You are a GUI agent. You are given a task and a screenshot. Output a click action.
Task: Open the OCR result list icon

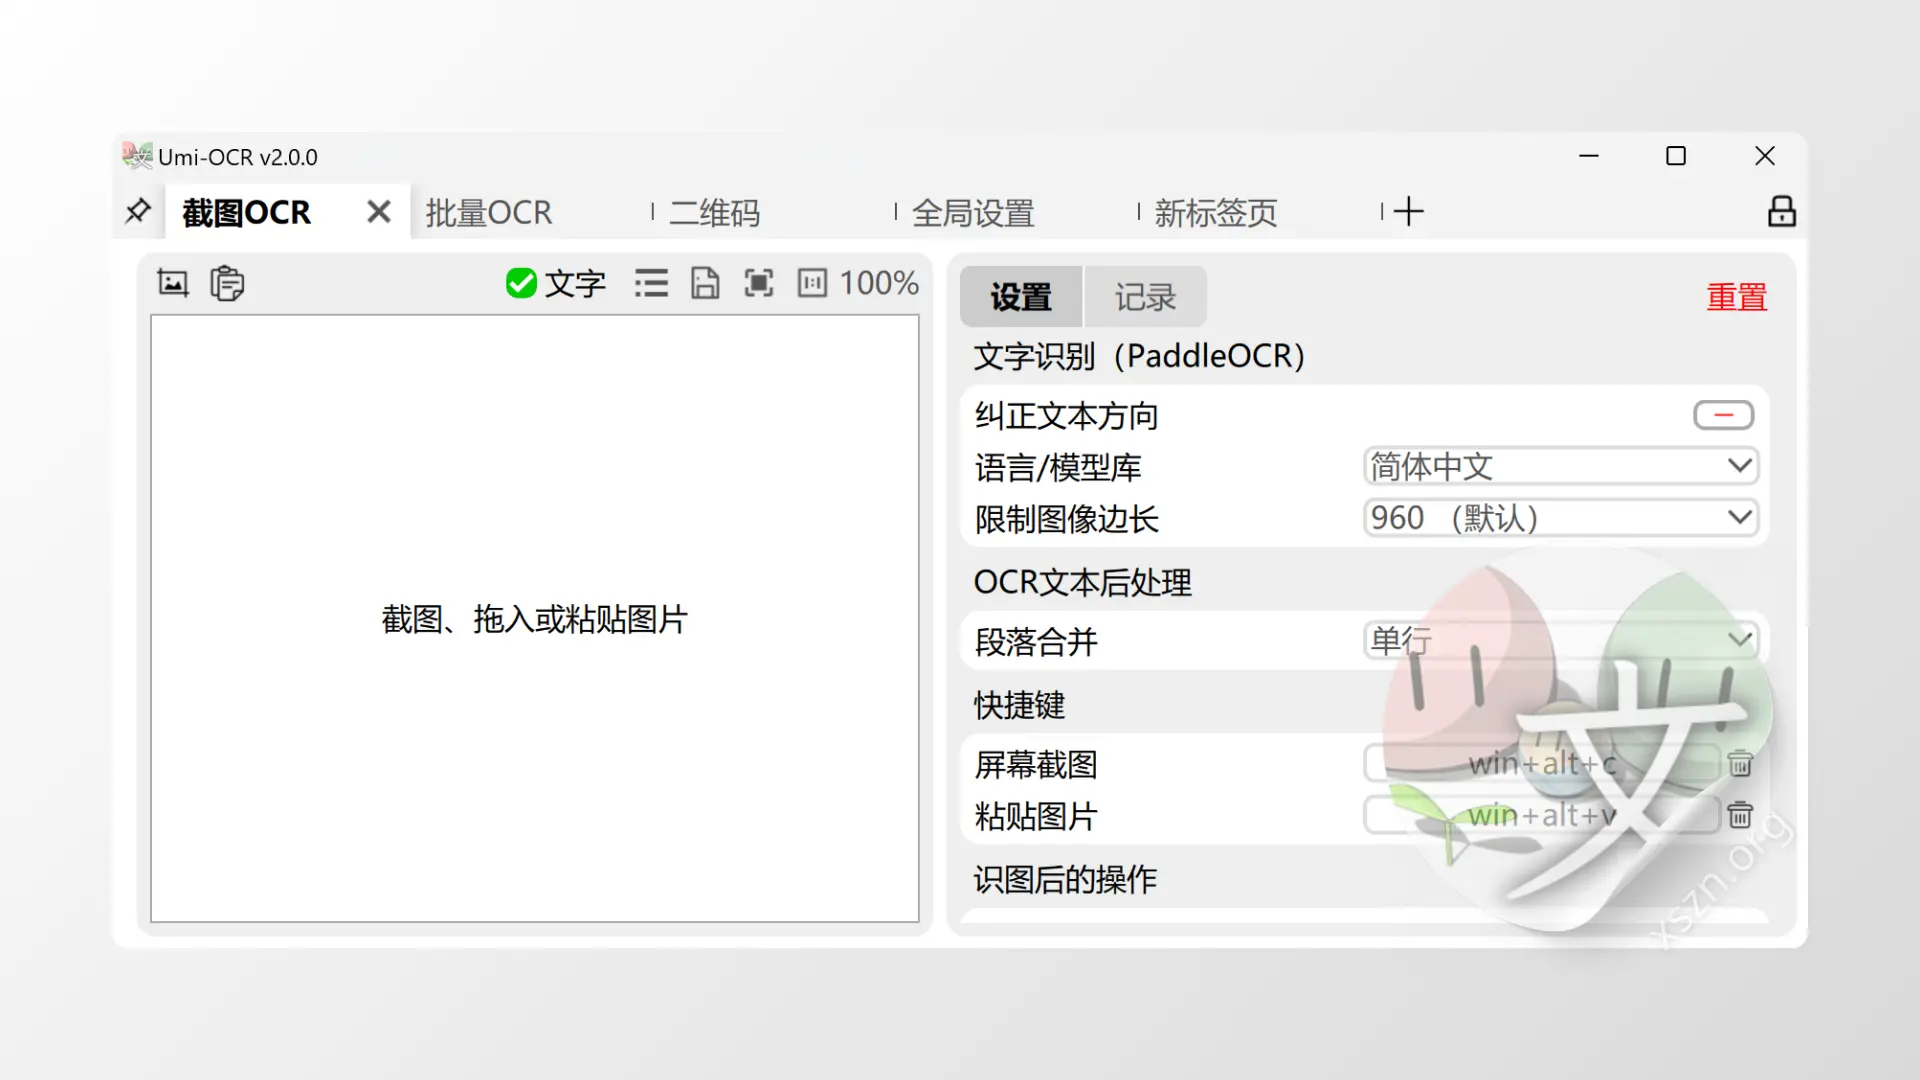pyautogui.click(x=651, y=283)
